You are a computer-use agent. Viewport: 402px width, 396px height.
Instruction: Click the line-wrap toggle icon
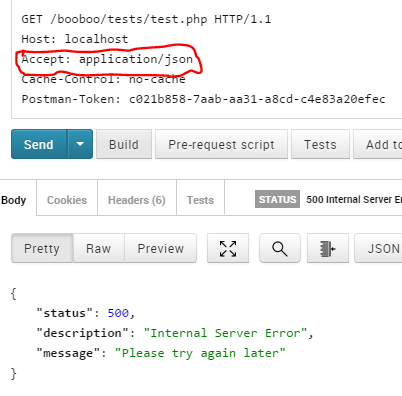click(328, 248)
